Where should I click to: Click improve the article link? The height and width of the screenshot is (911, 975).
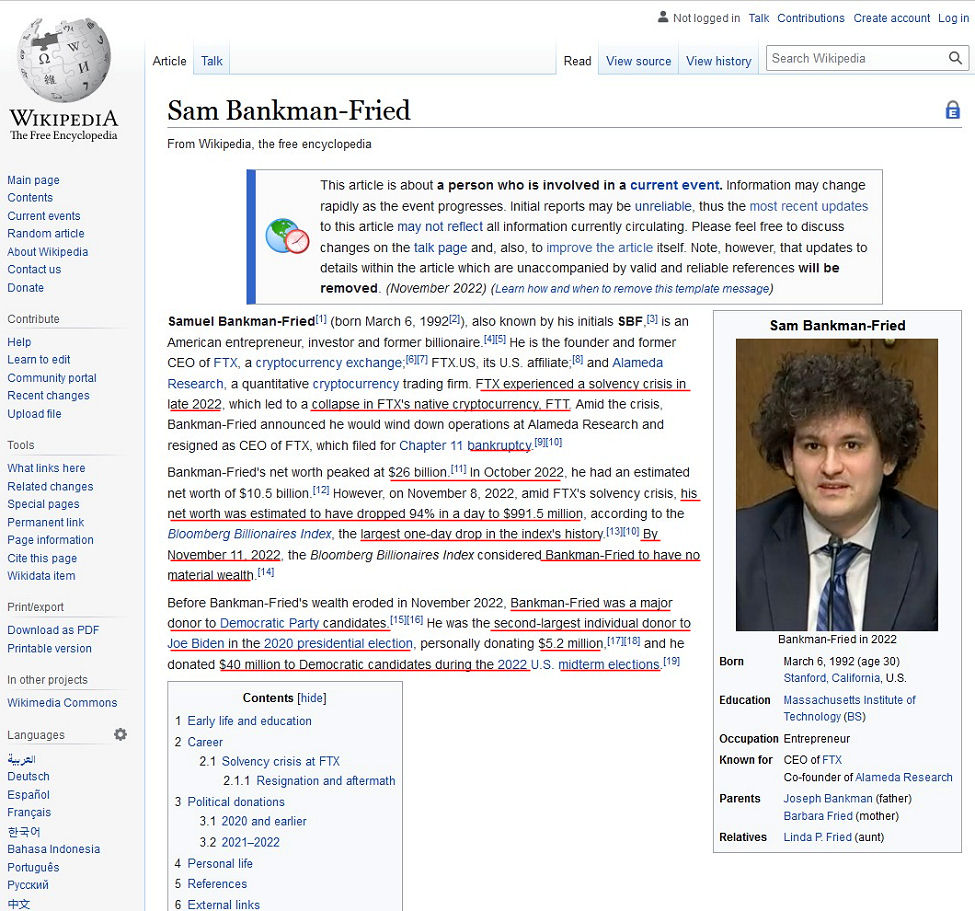coord(599,247)
